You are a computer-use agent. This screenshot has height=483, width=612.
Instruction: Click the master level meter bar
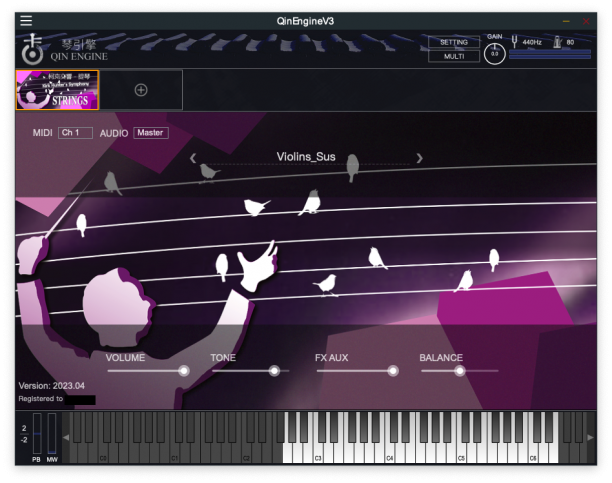tap(550, 54)
